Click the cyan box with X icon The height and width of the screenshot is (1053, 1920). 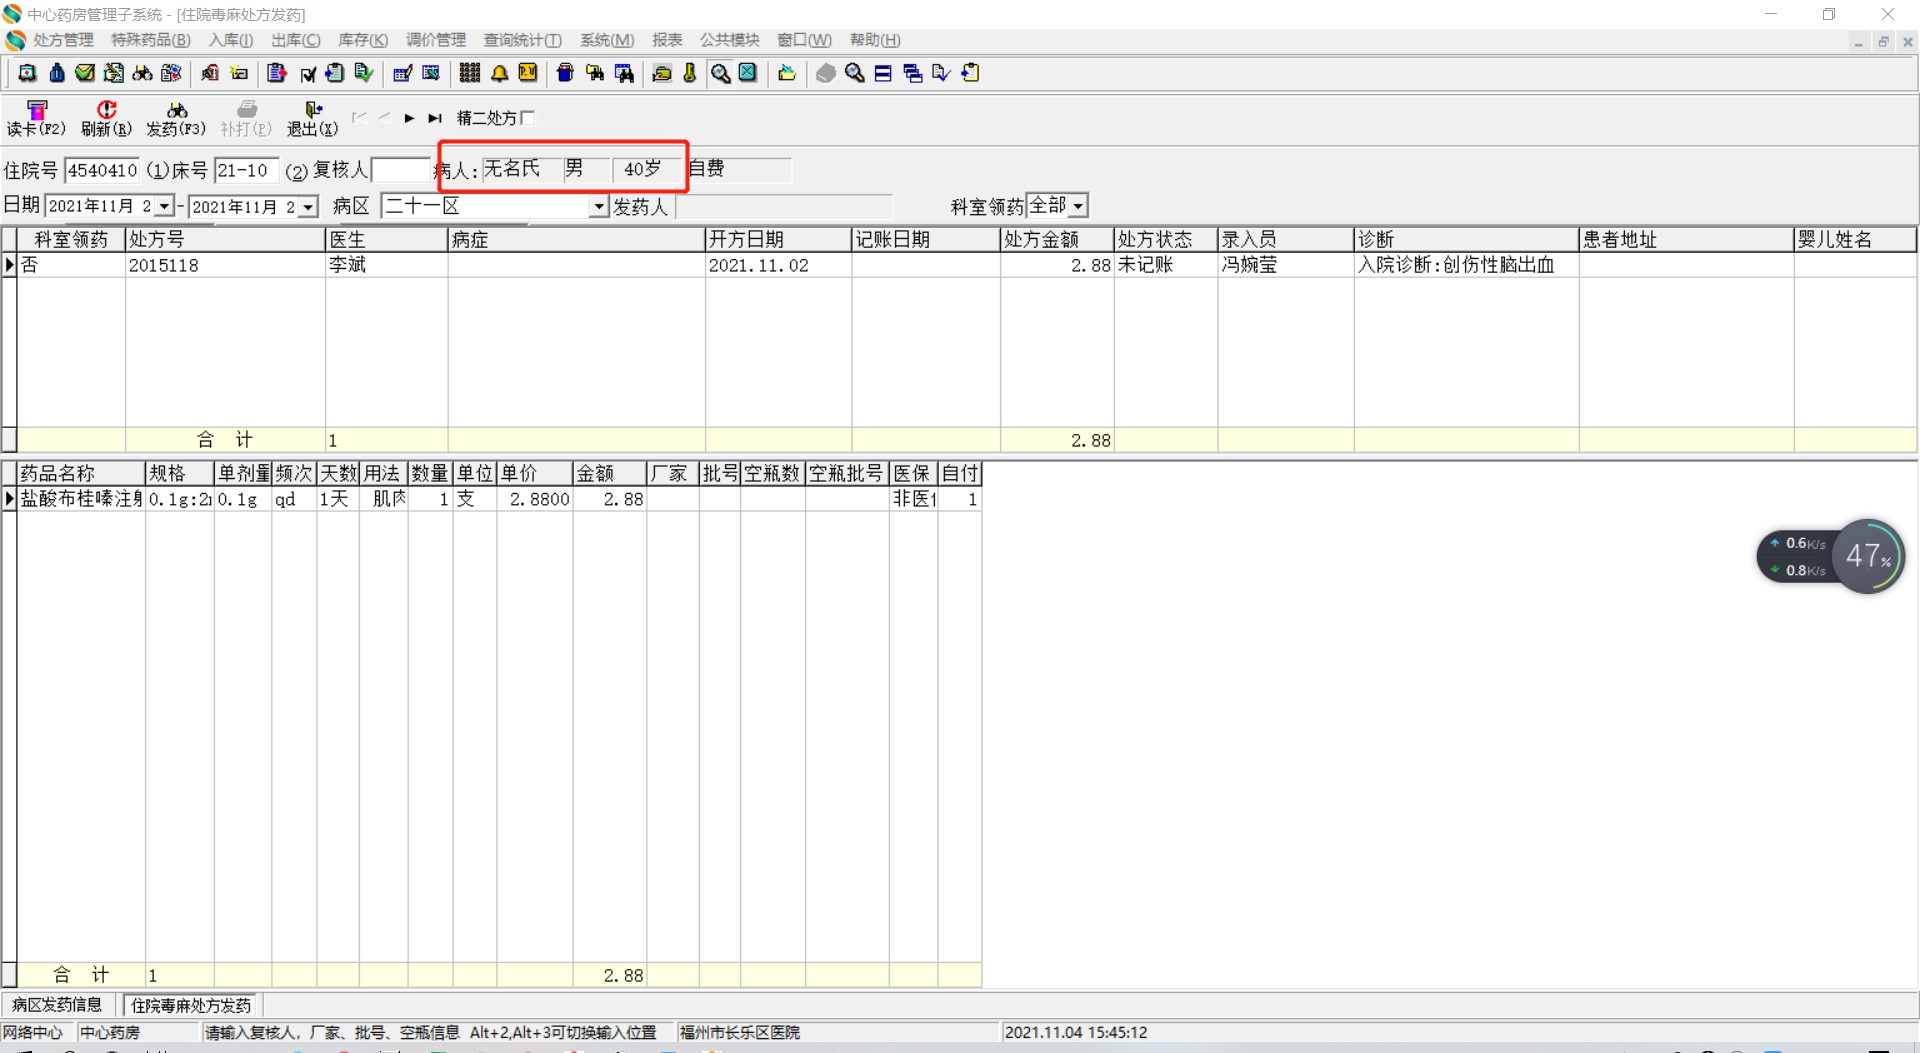[x=748, y=73]
